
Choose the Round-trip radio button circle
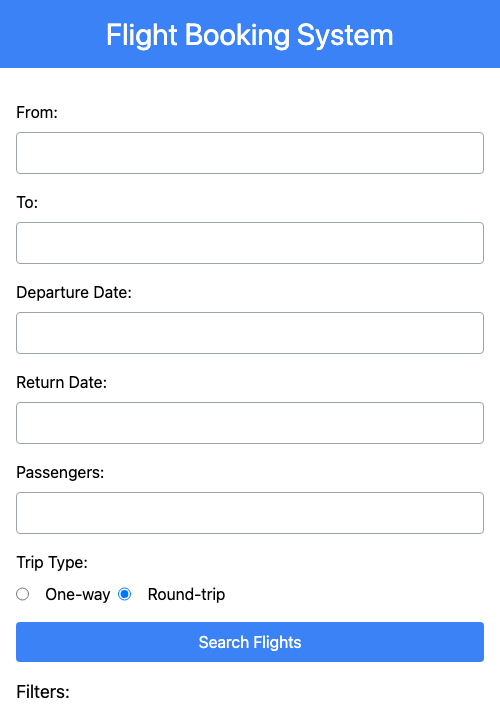pos(125,594)
